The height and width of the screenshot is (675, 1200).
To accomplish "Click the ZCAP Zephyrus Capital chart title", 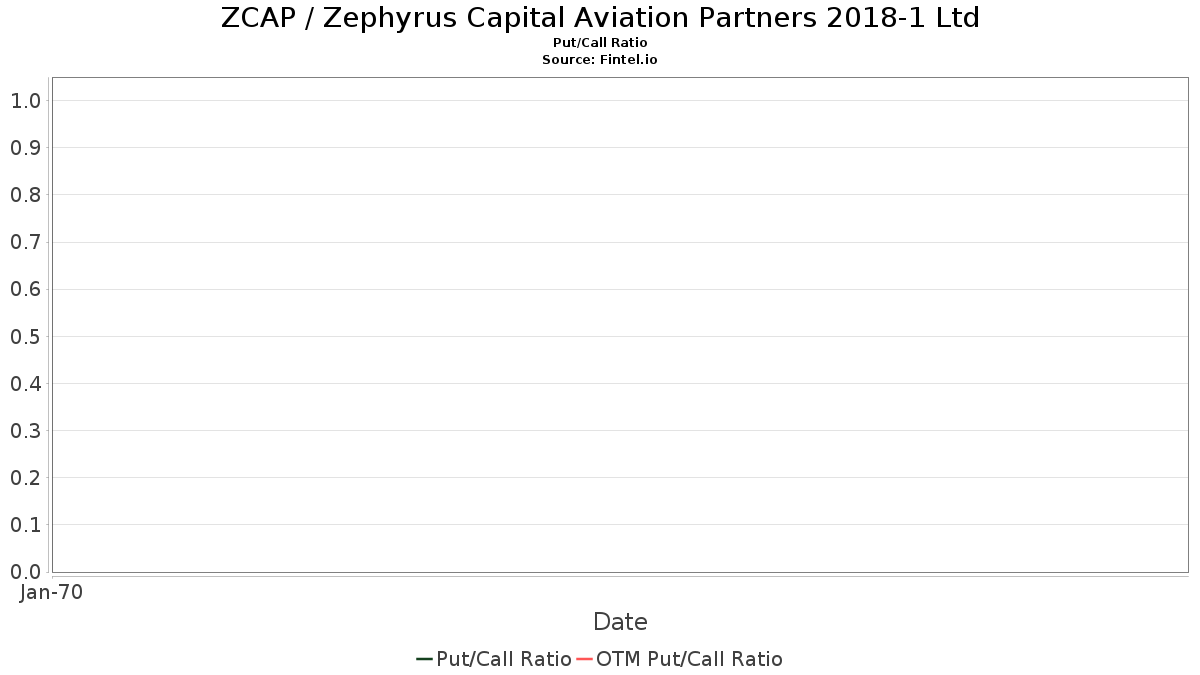I will pos(600,18).
